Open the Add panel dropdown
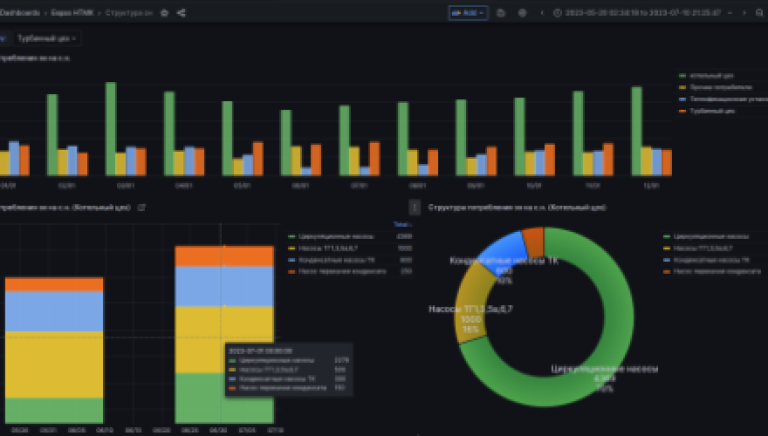 467,13
